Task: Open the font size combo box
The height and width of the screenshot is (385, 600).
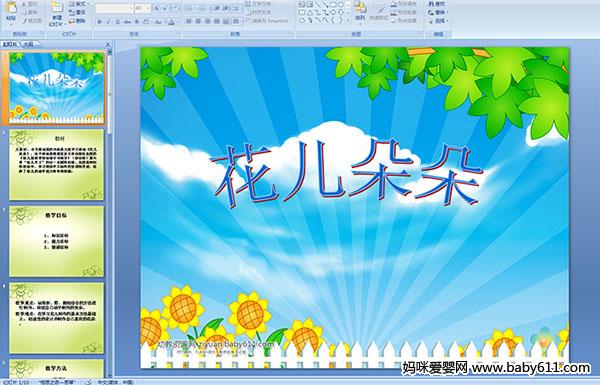Action: pyautogui.click(x=142, y=8)
